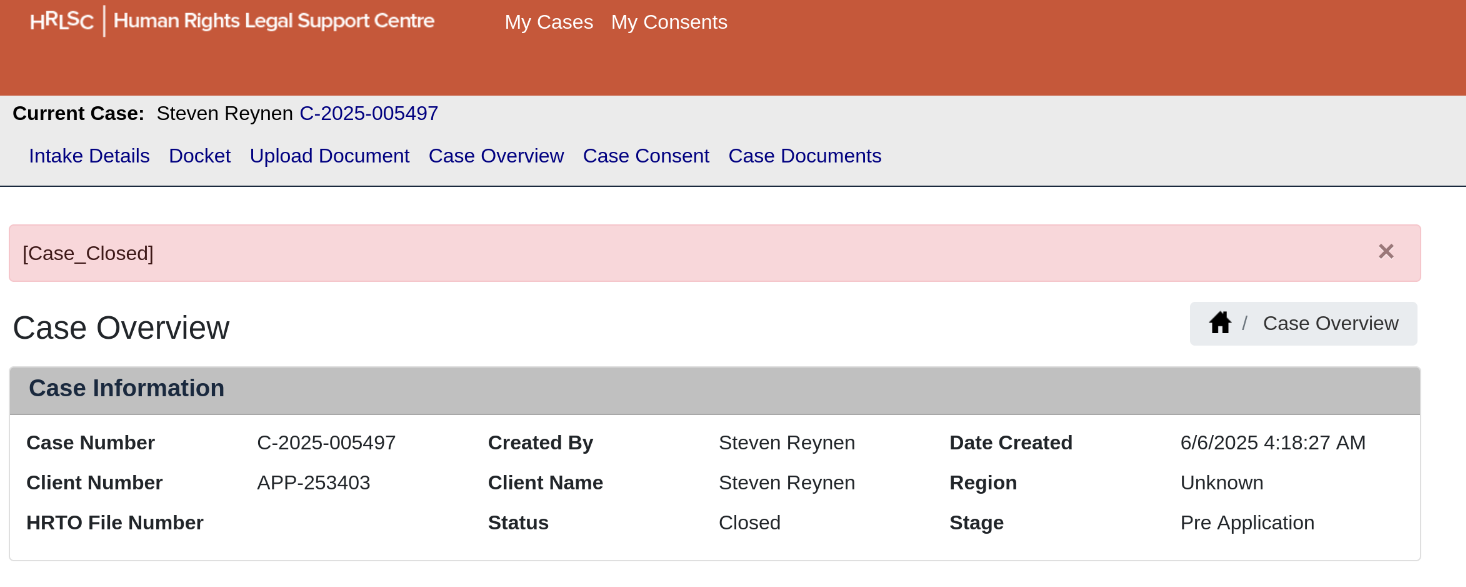The image size is (1466, 587).
Task: Open the Case Consent page
Action: pos(646,156)
